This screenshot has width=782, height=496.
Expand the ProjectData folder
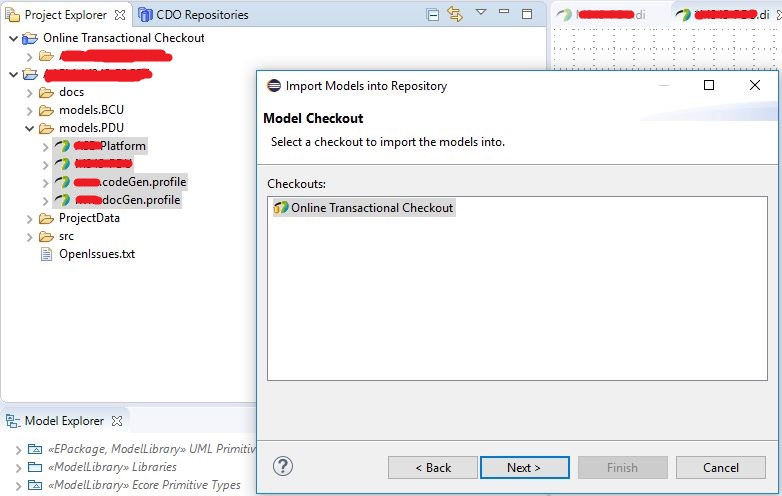coord(29,219)
